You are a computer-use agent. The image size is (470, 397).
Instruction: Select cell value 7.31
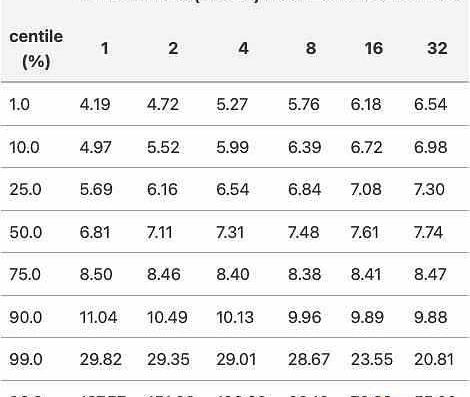230,232
